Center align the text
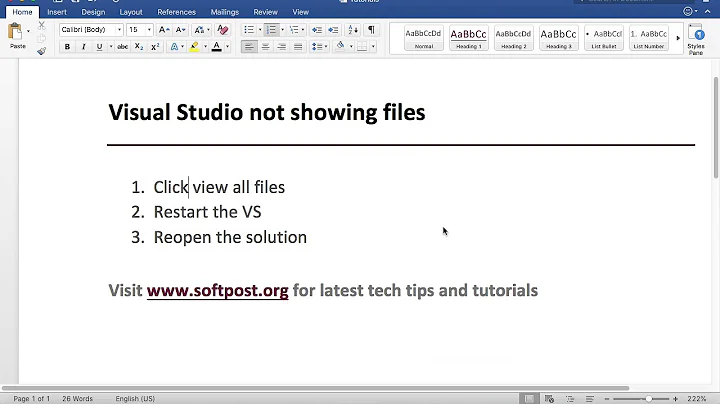Image resolution: width=720 pixels, height=404 pixels. click(265, 46)
